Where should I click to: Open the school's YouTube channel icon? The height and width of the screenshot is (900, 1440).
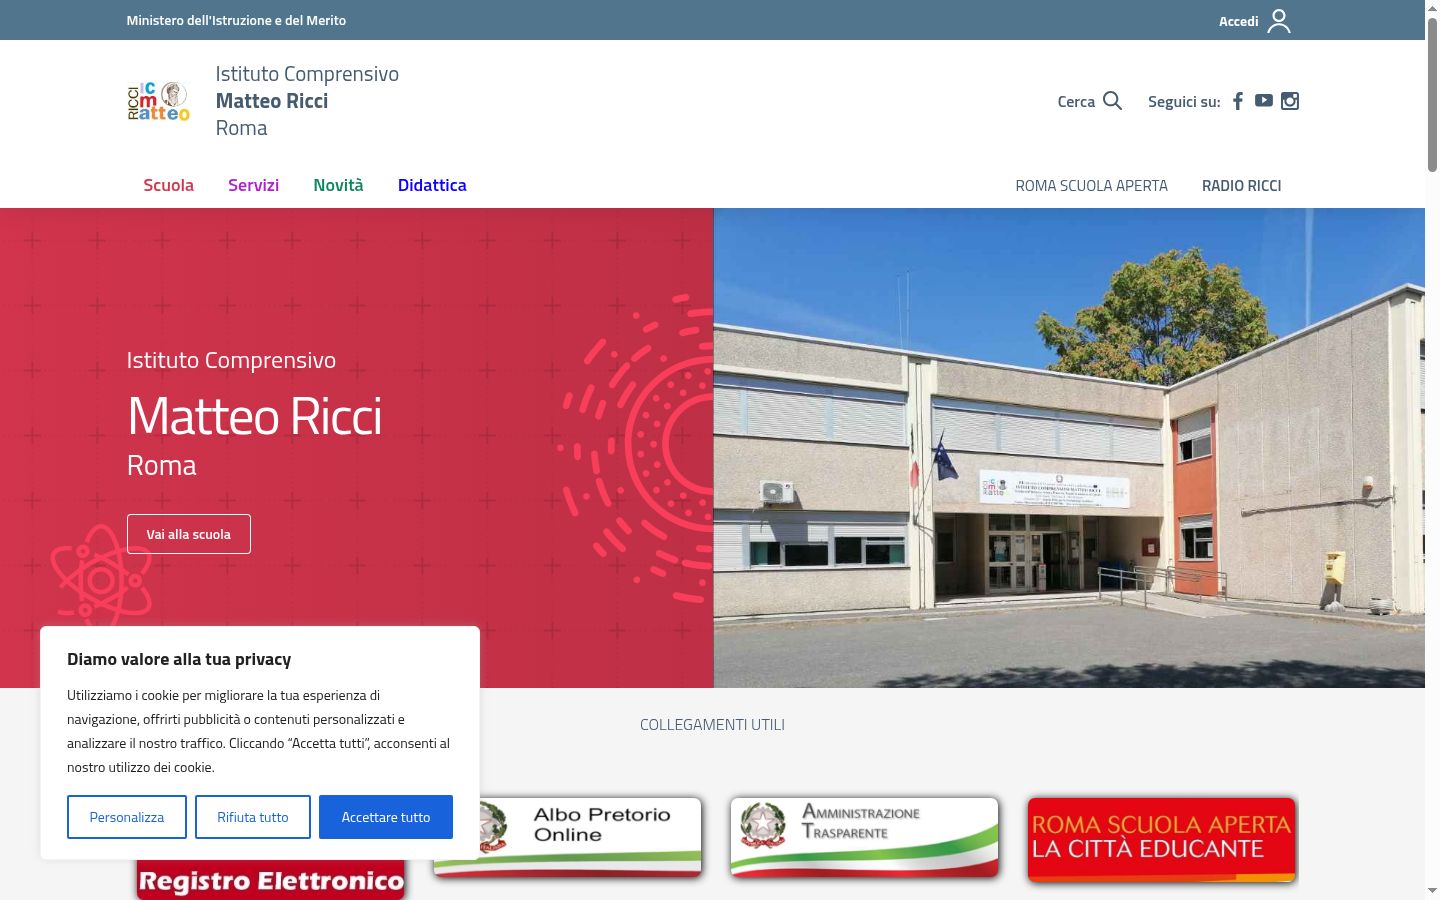coord(1264,100)
